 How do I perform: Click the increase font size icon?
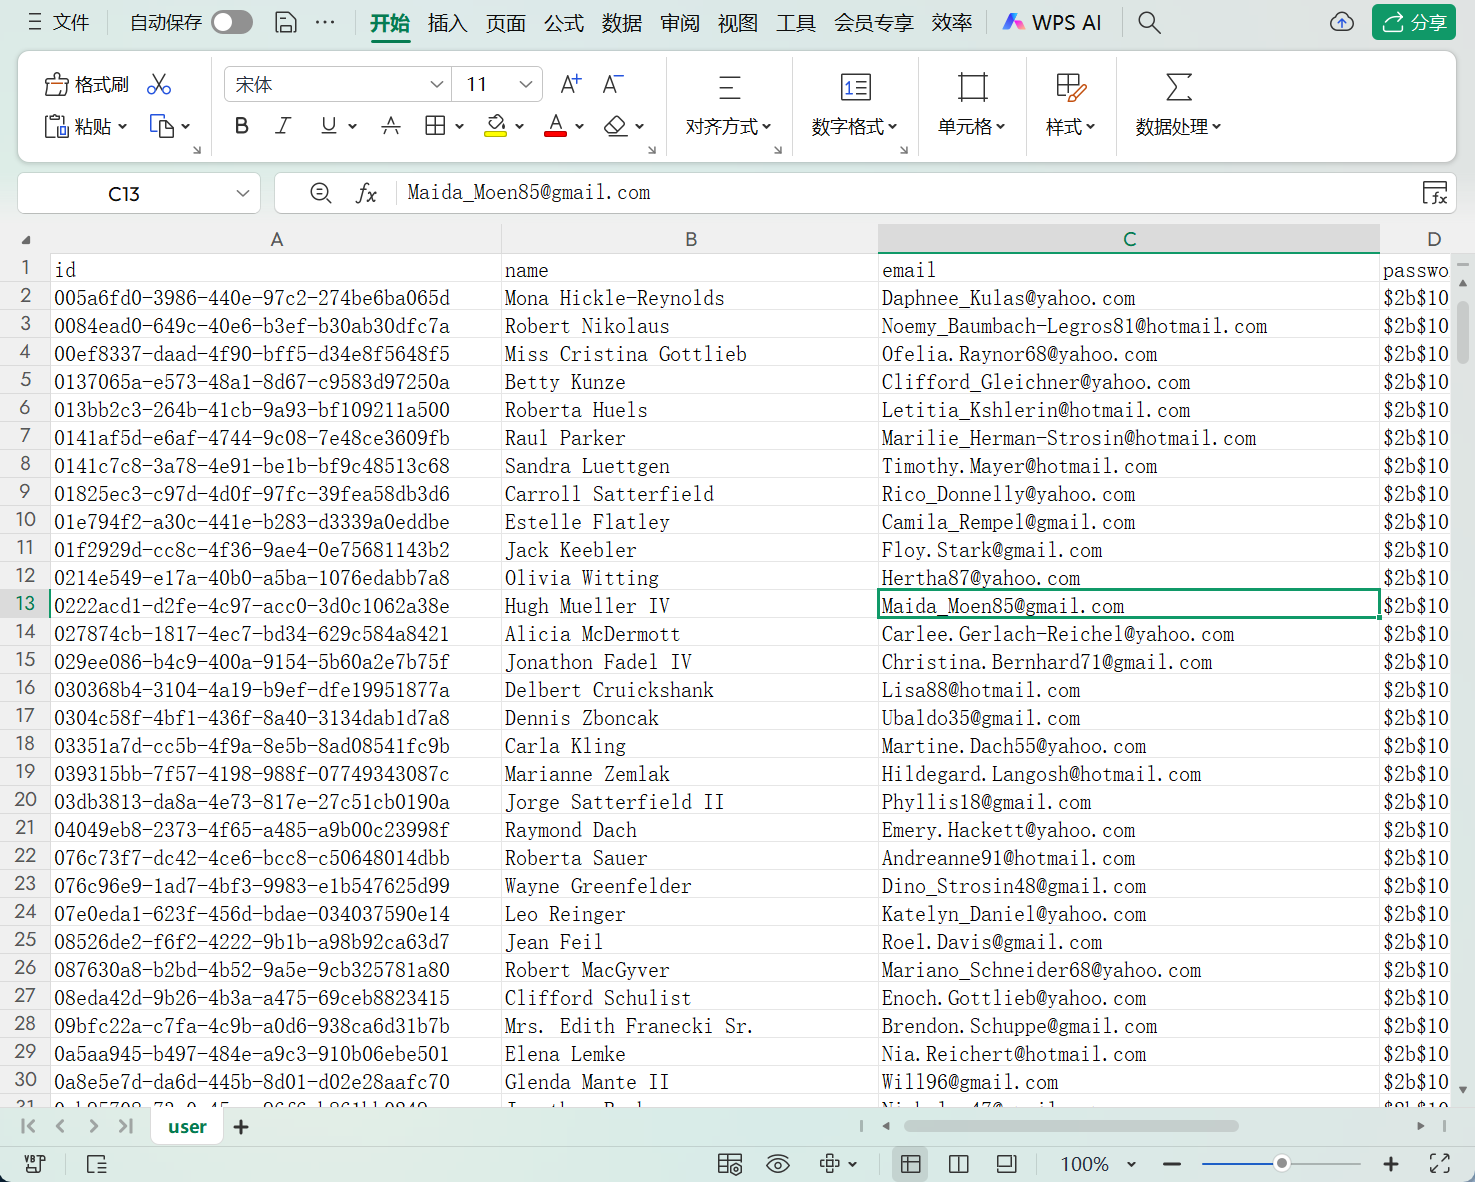[570, 85]
